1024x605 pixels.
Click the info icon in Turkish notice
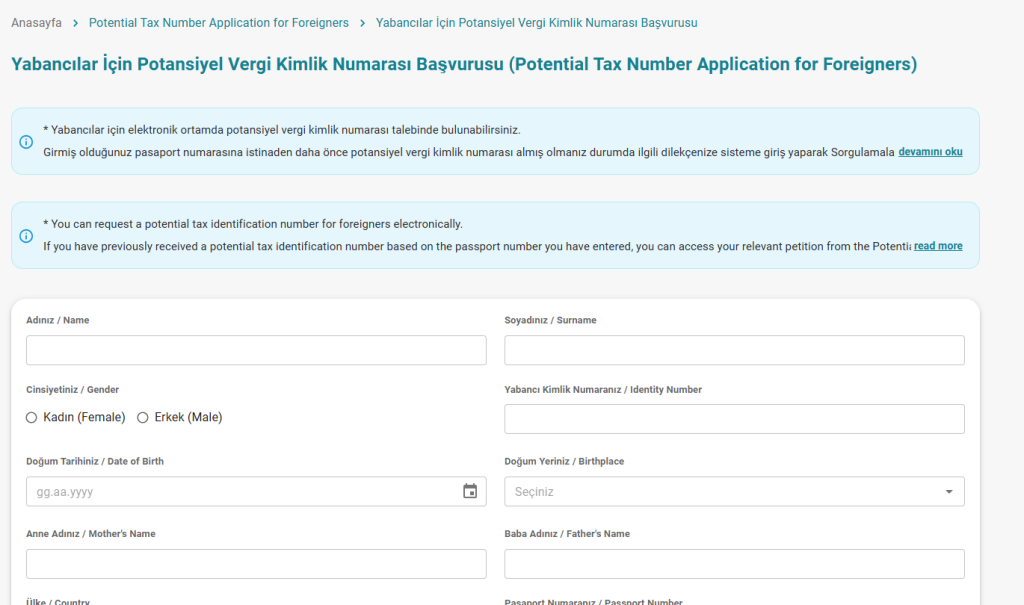click(27, 142)
